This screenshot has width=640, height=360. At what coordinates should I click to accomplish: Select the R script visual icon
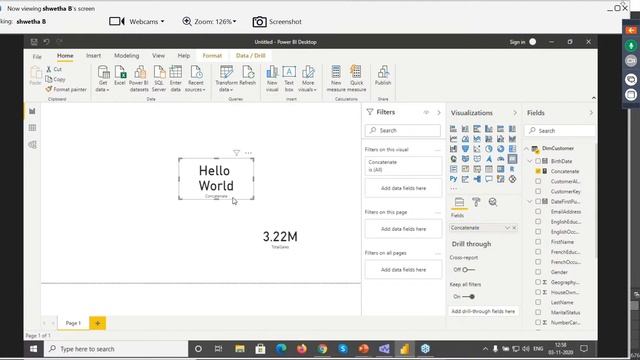(x=512, y=169)
